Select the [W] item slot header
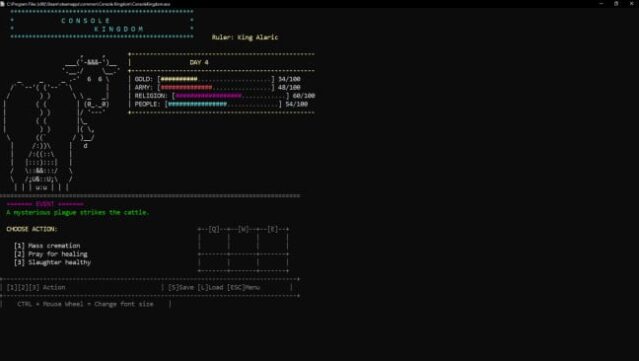639x361 pixels. tap(243, 229)
